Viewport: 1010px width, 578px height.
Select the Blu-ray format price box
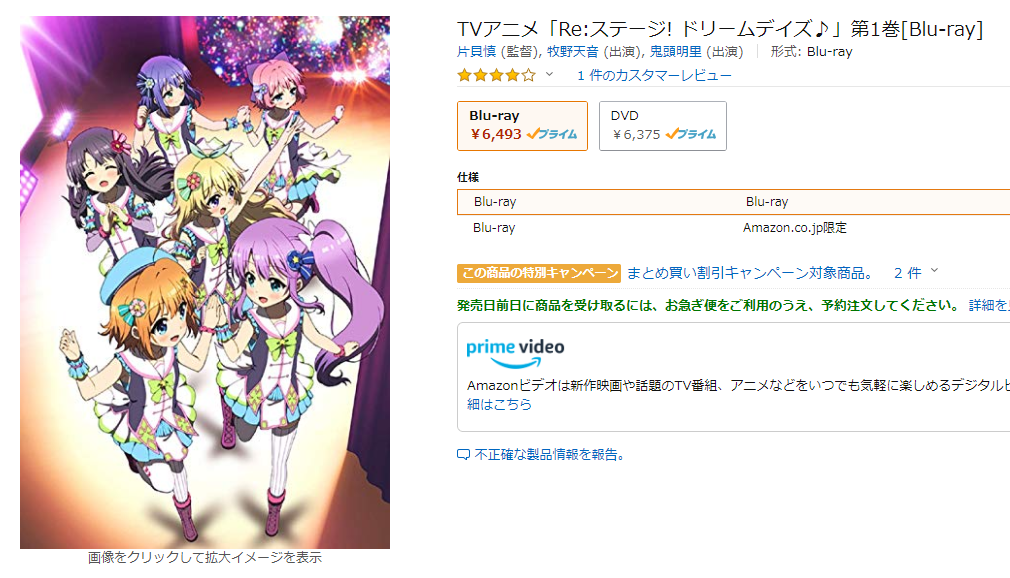click(522, 126)
